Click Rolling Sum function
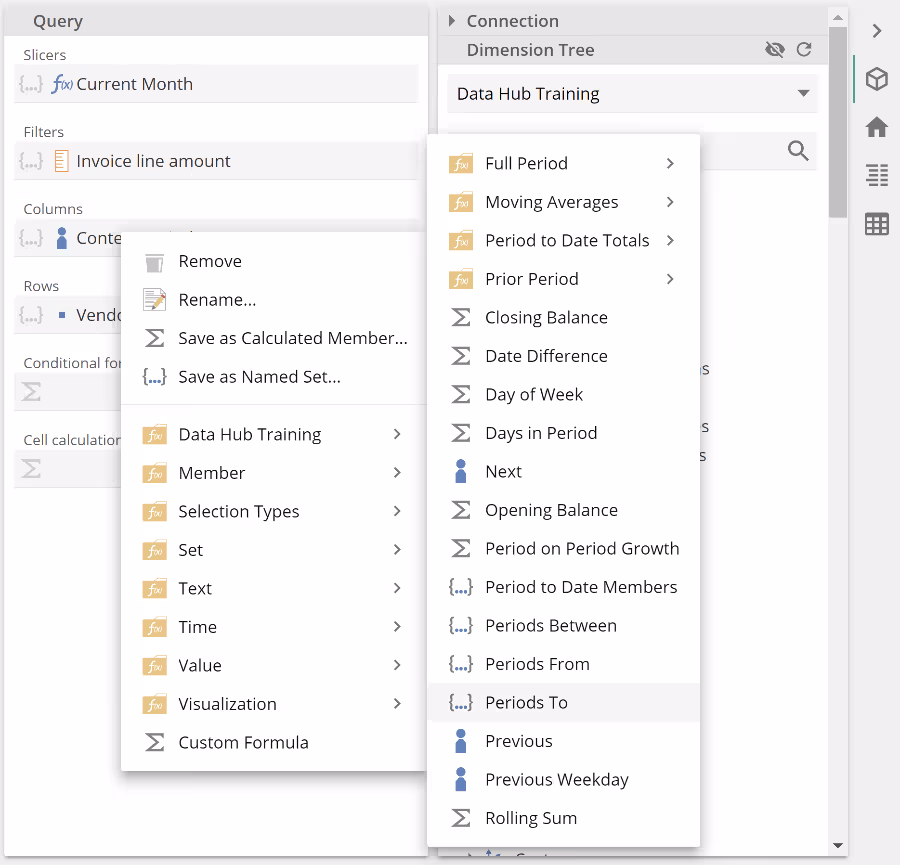 [530, 819]
